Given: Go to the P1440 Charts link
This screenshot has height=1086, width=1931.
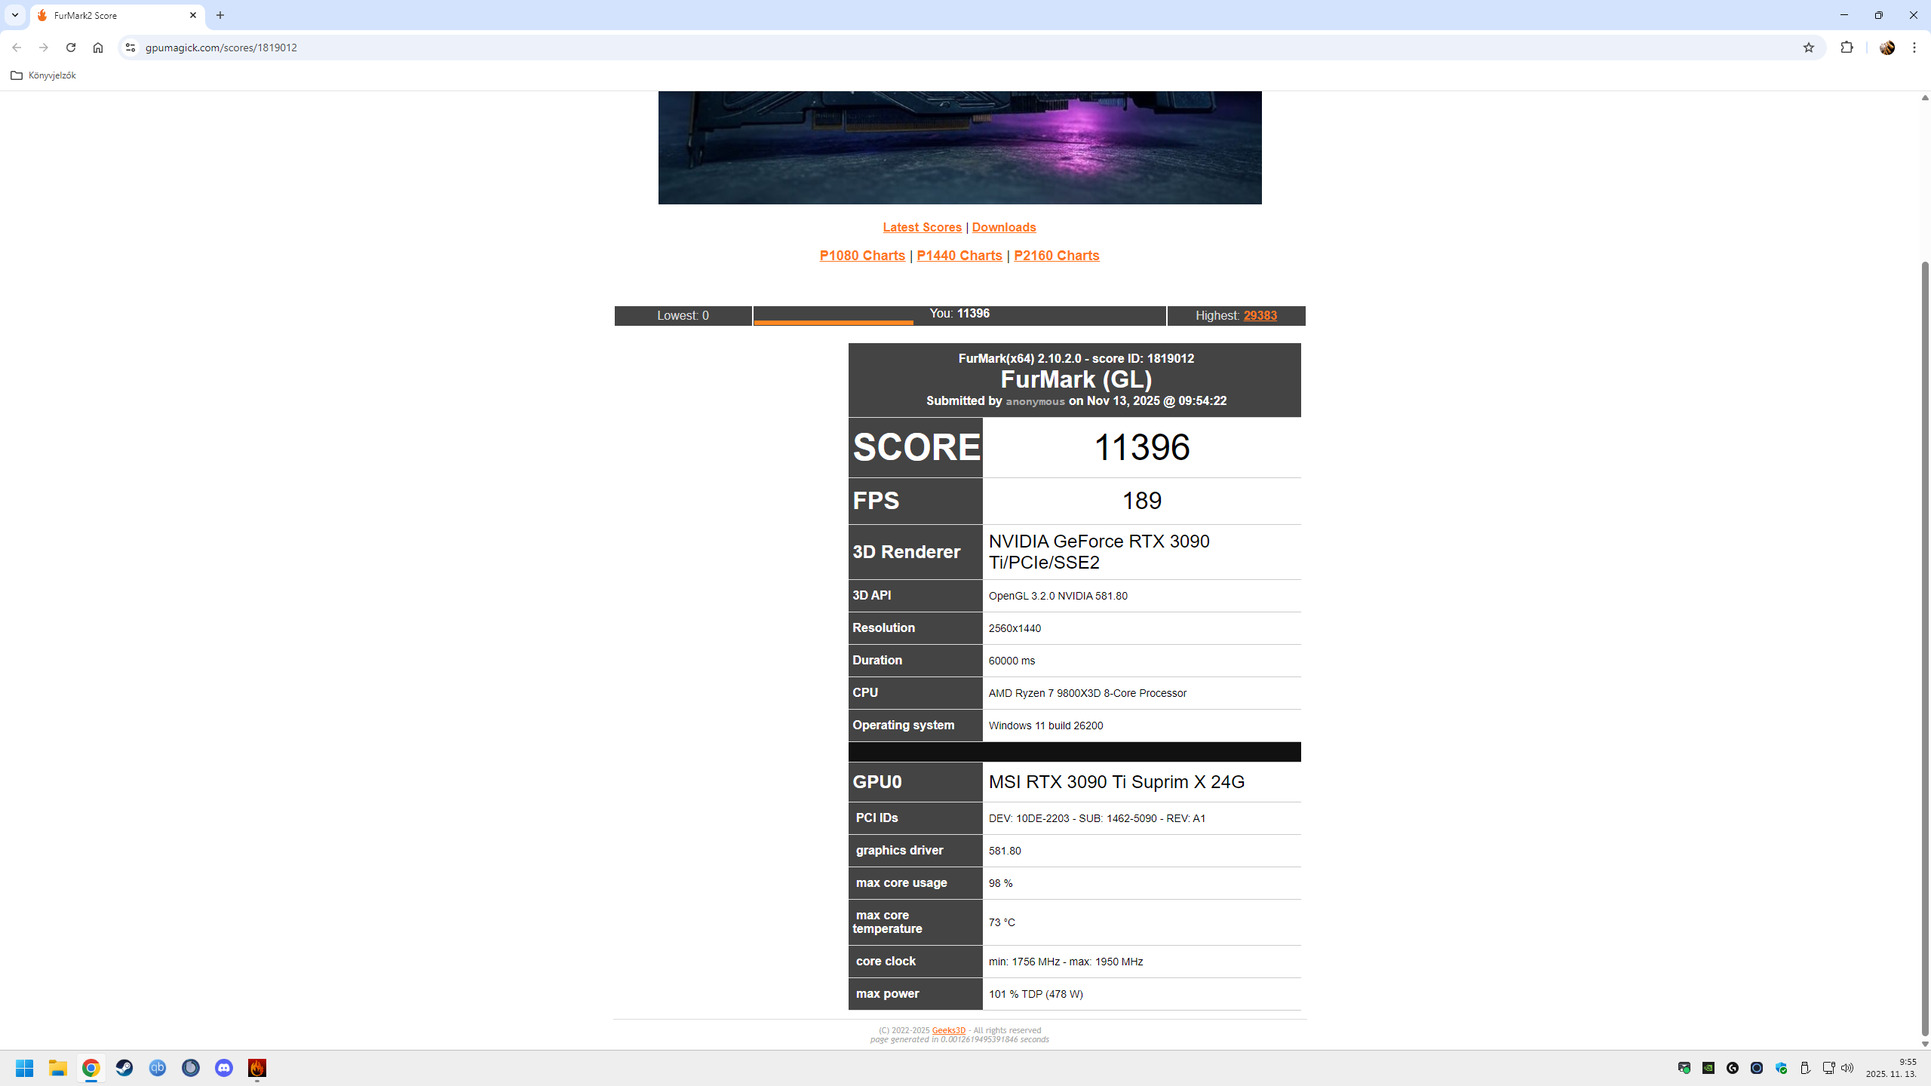Looking at the screenshot, I should [x=958, y=255].
